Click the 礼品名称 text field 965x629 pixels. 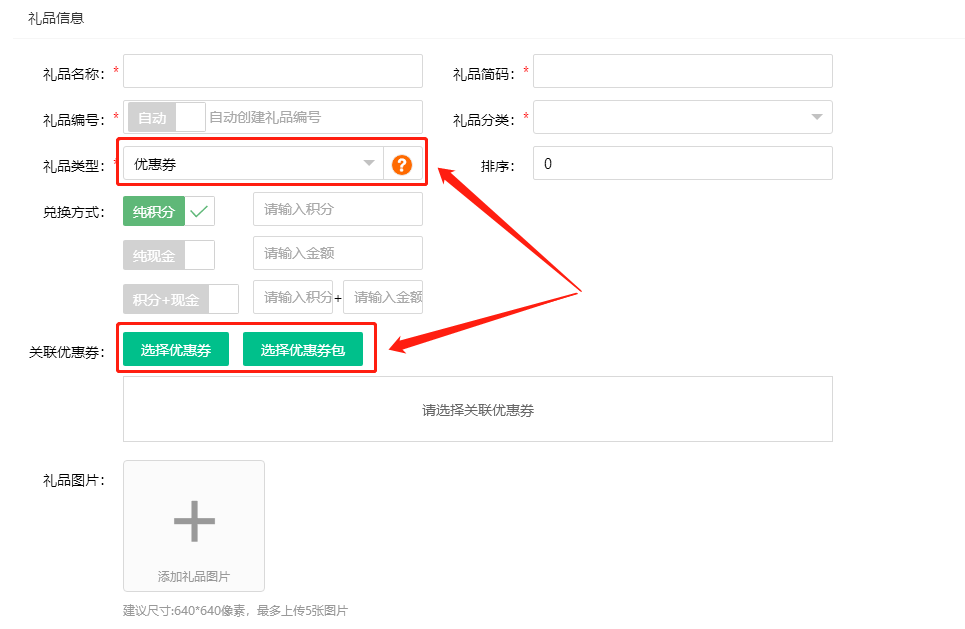(273, 71)
